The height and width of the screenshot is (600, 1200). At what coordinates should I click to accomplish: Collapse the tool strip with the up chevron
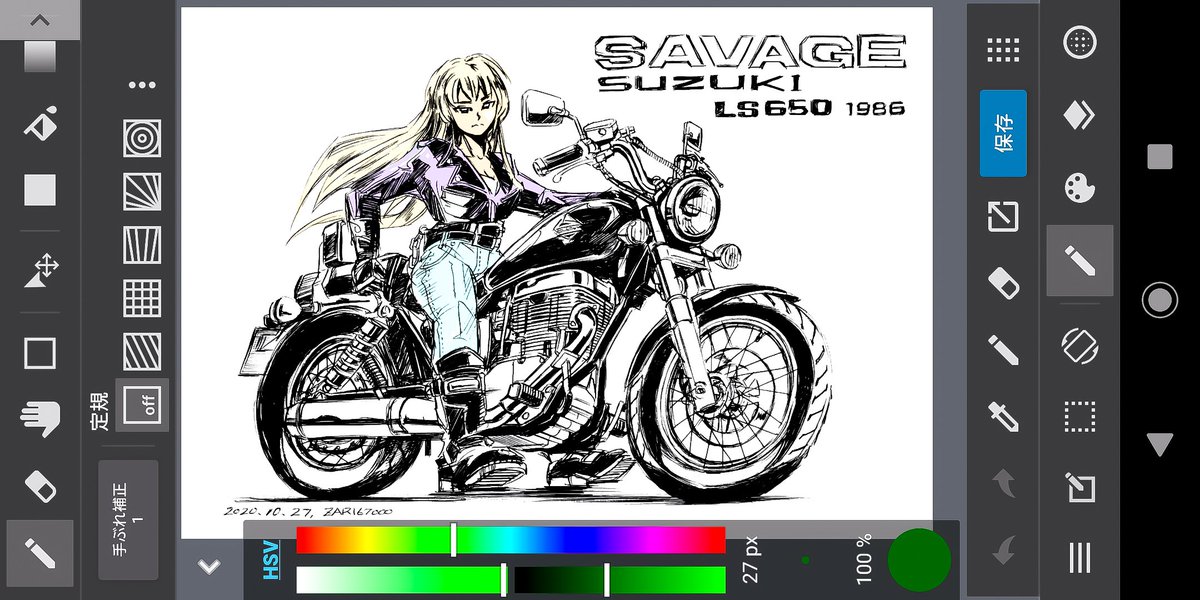pyautogui.click(x=40, y=19)
